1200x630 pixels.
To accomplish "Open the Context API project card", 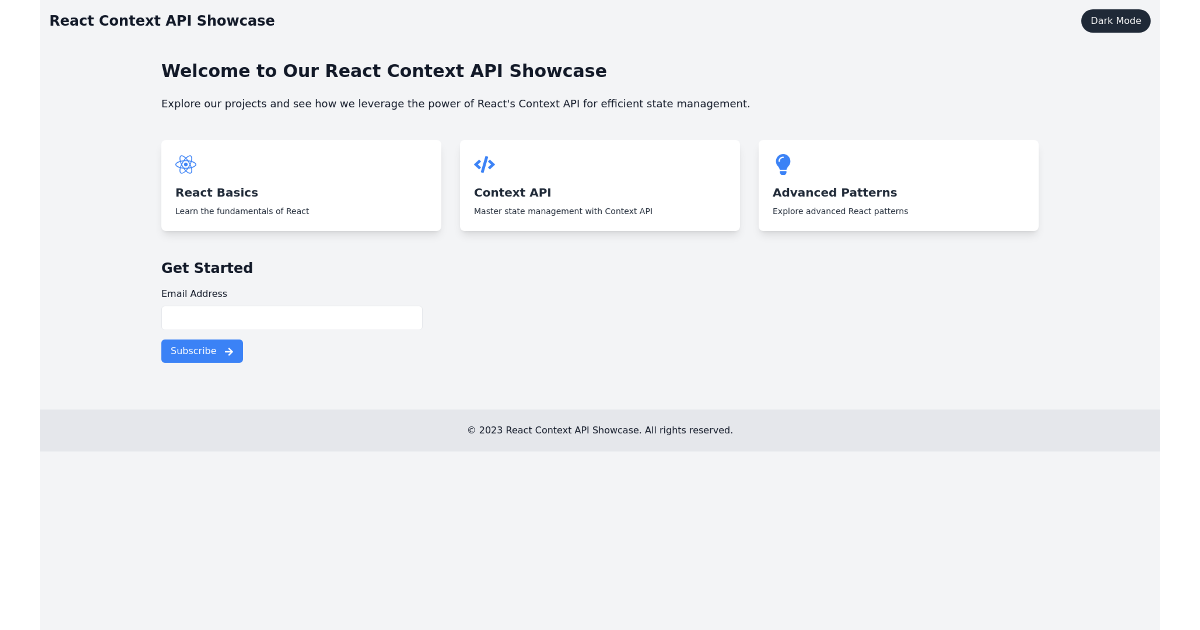I will [599, 185].
